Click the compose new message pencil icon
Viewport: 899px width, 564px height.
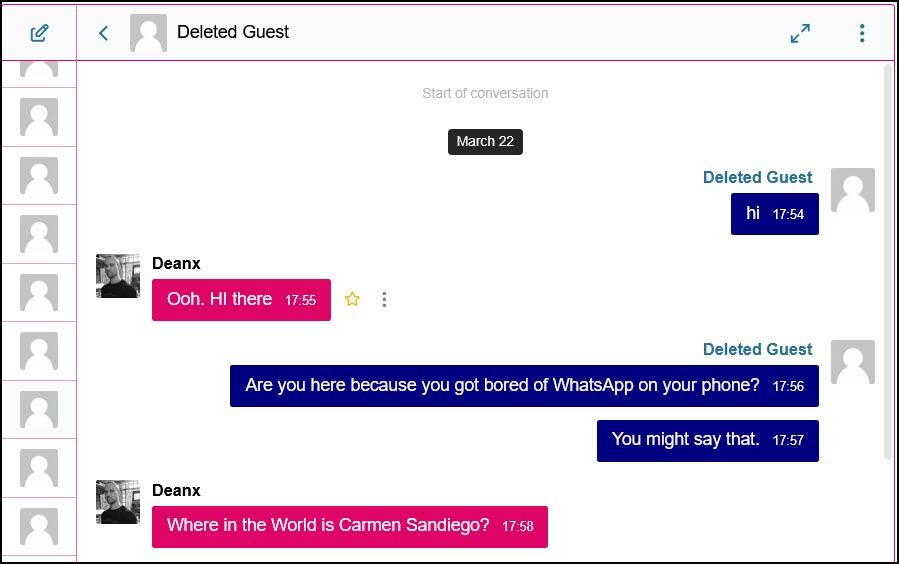[39, 33]
